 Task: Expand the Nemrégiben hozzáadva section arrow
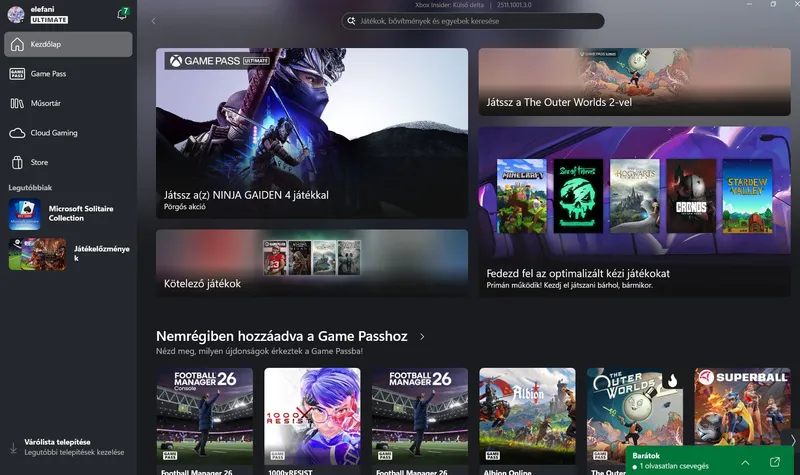422,337
